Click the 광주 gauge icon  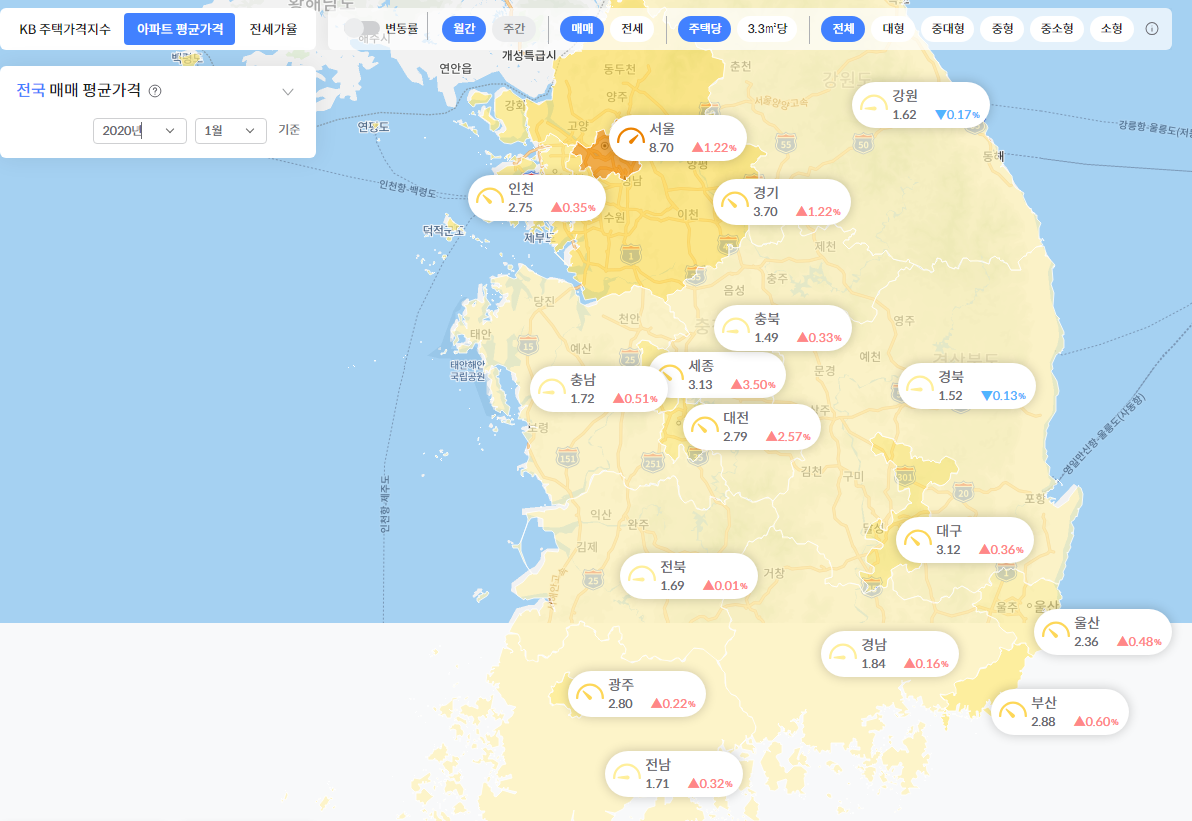[x=589, y=693]
